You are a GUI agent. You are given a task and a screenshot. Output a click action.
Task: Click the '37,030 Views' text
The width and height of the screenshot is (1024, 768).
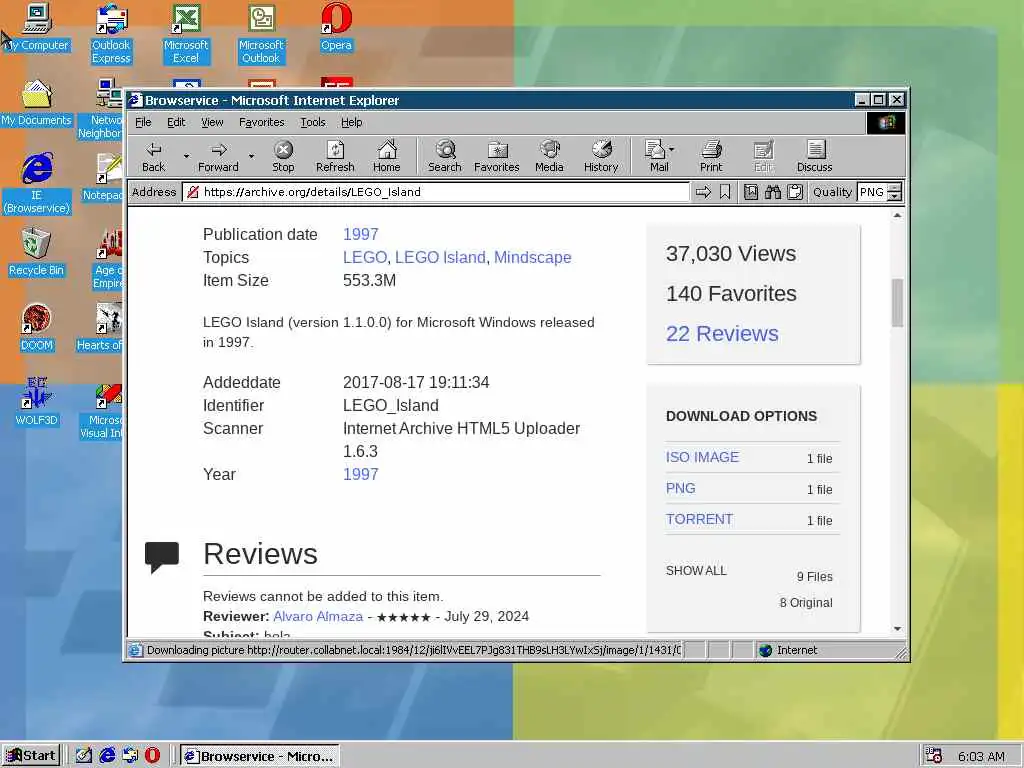click(x=731, y=253)
